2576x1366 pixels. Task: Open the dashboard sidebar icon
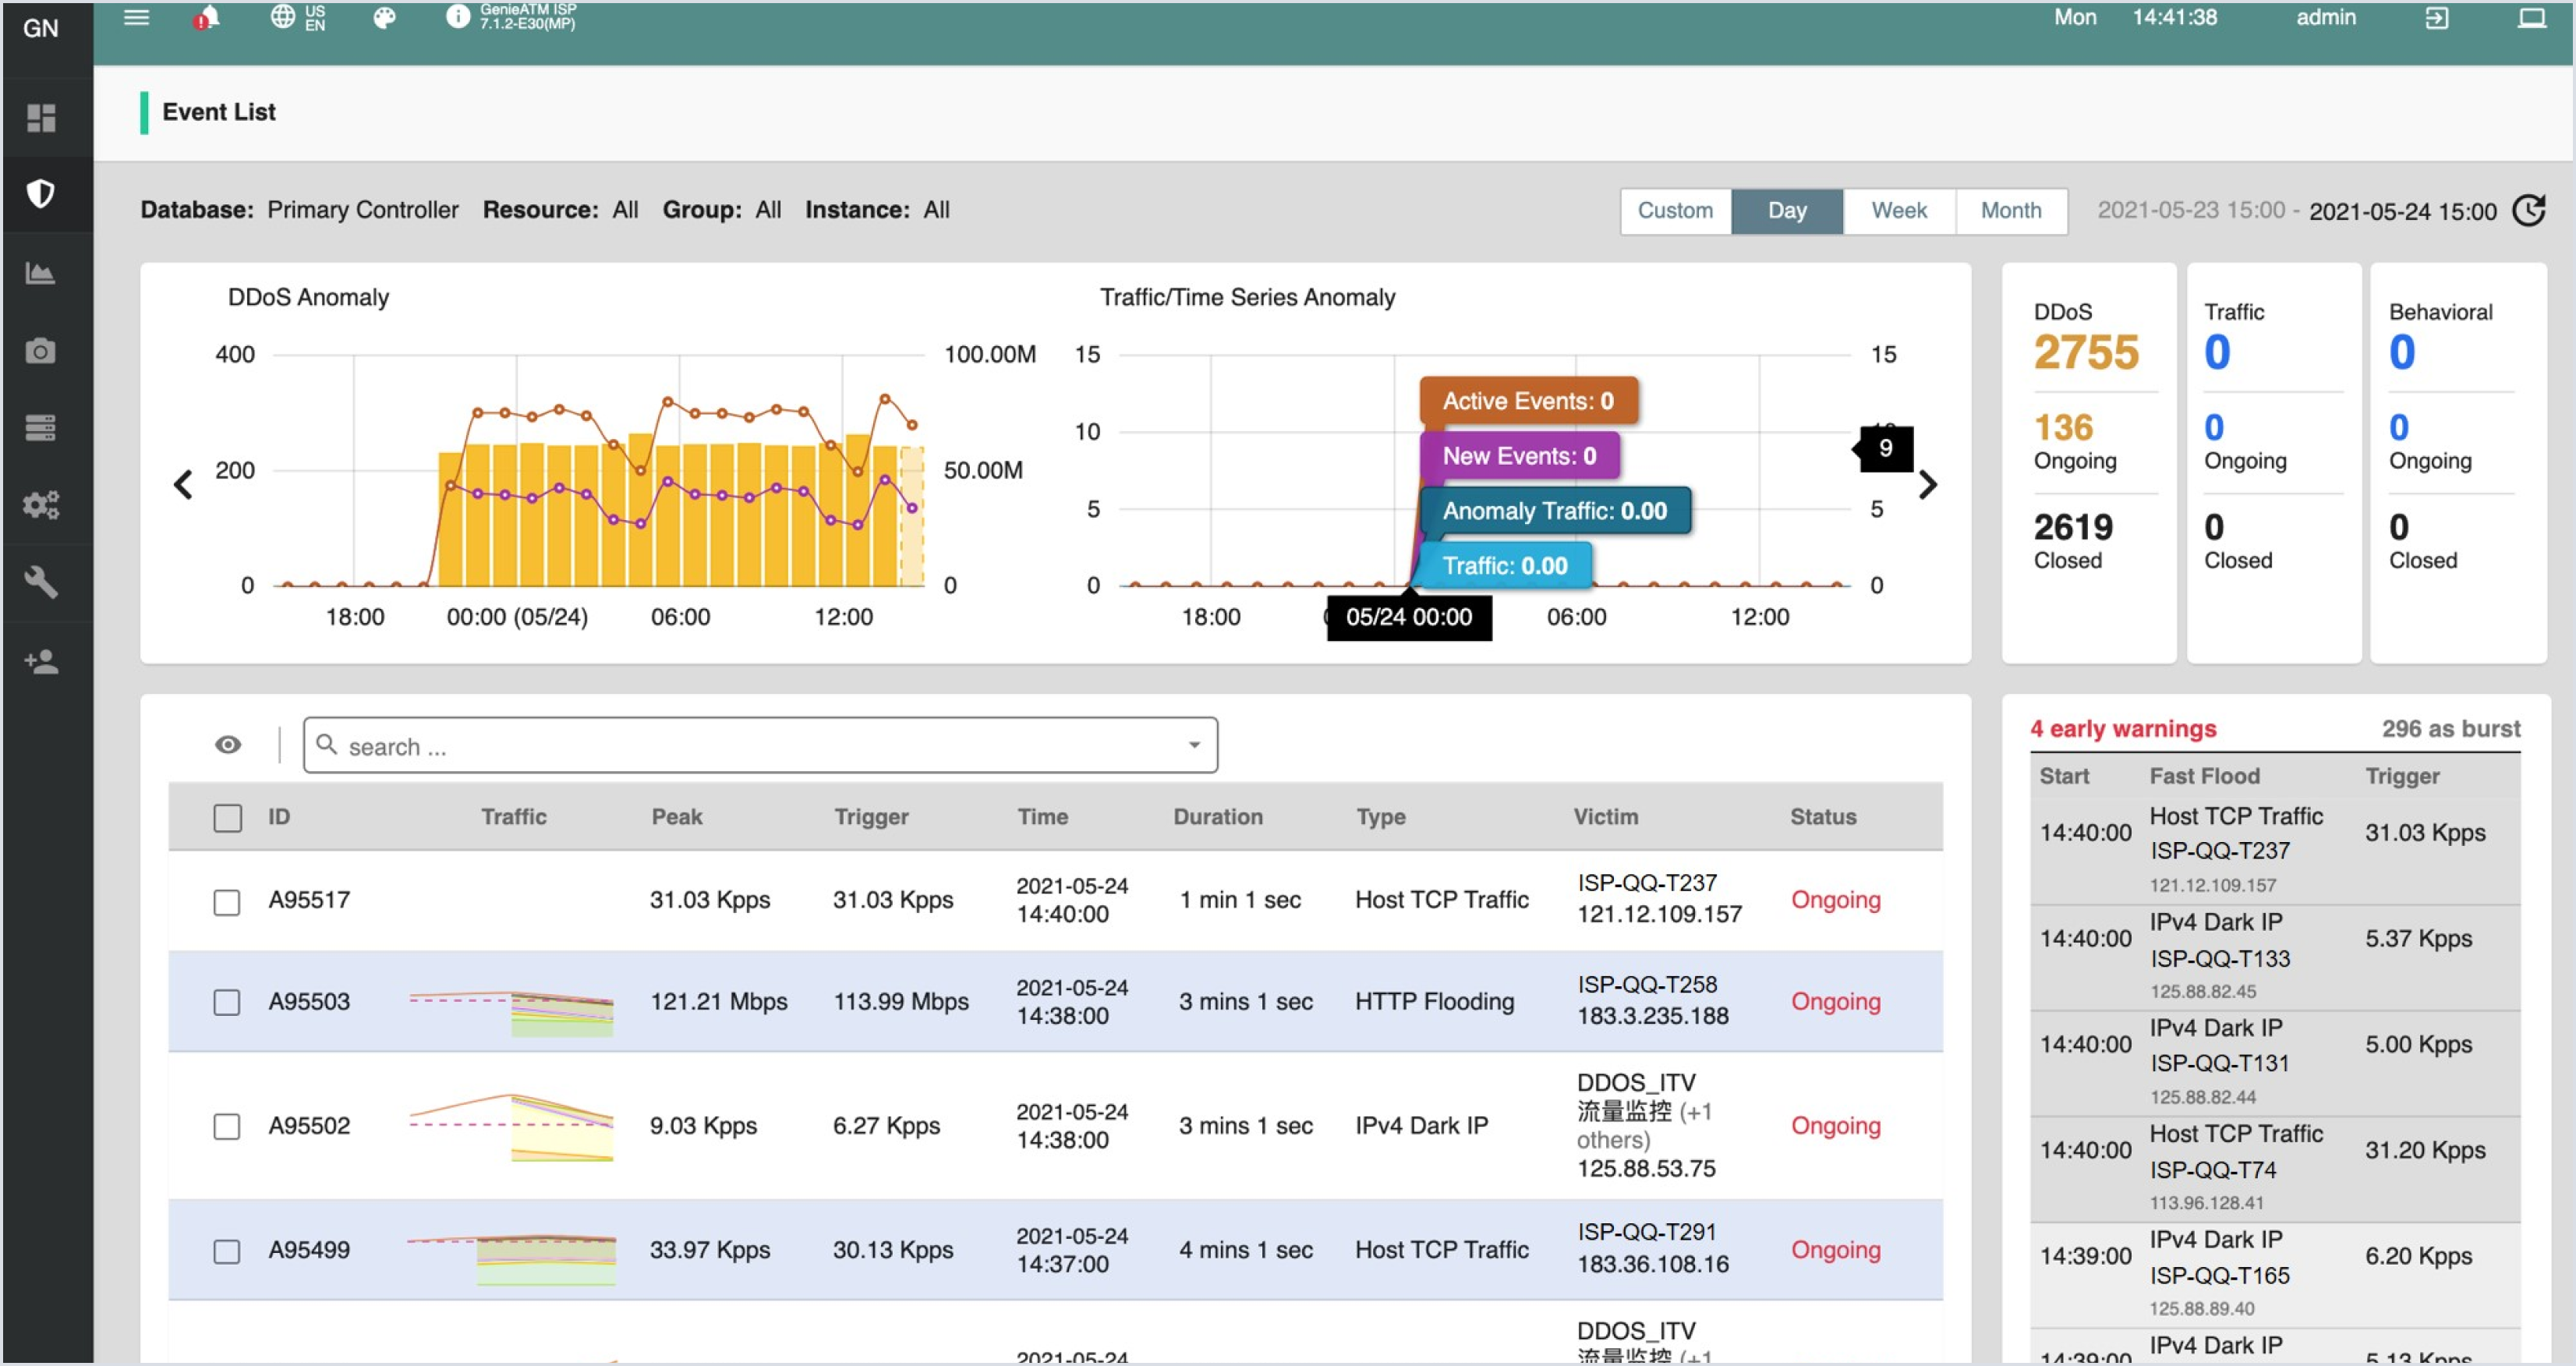[41, 118]
